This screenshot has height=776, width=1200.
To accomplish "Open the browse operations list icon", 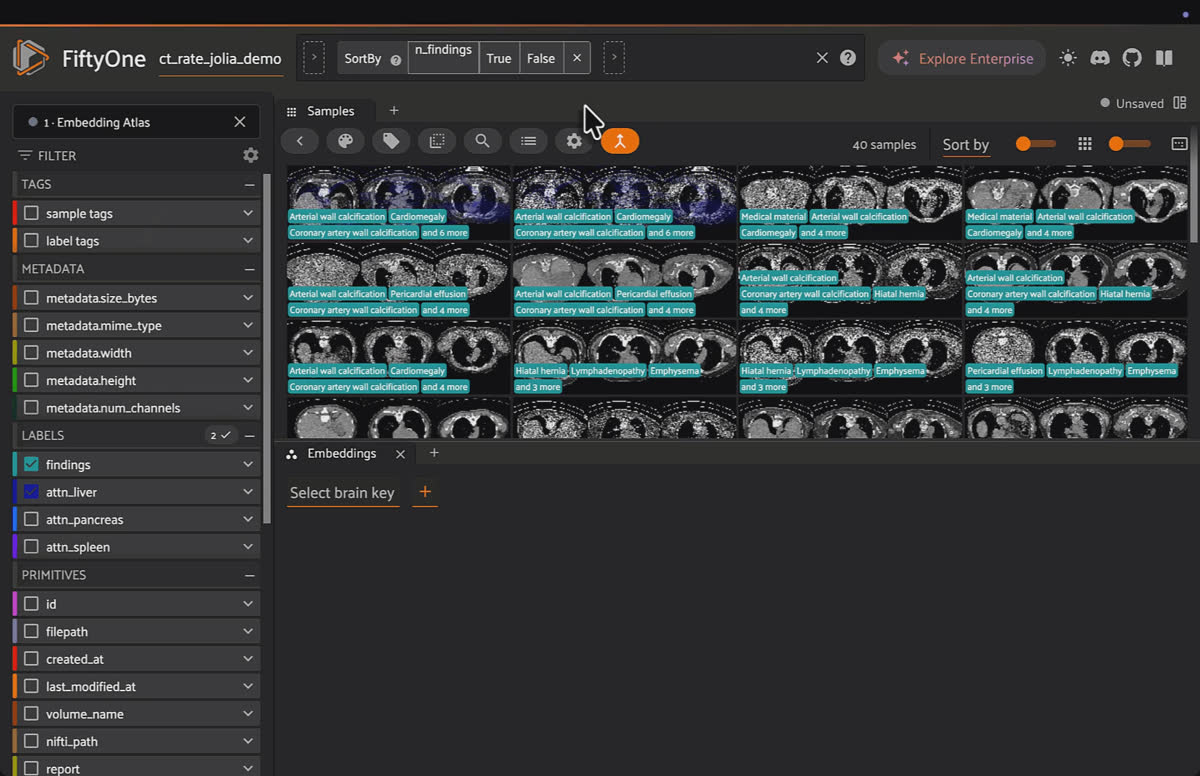I will [x=528, y=141].
